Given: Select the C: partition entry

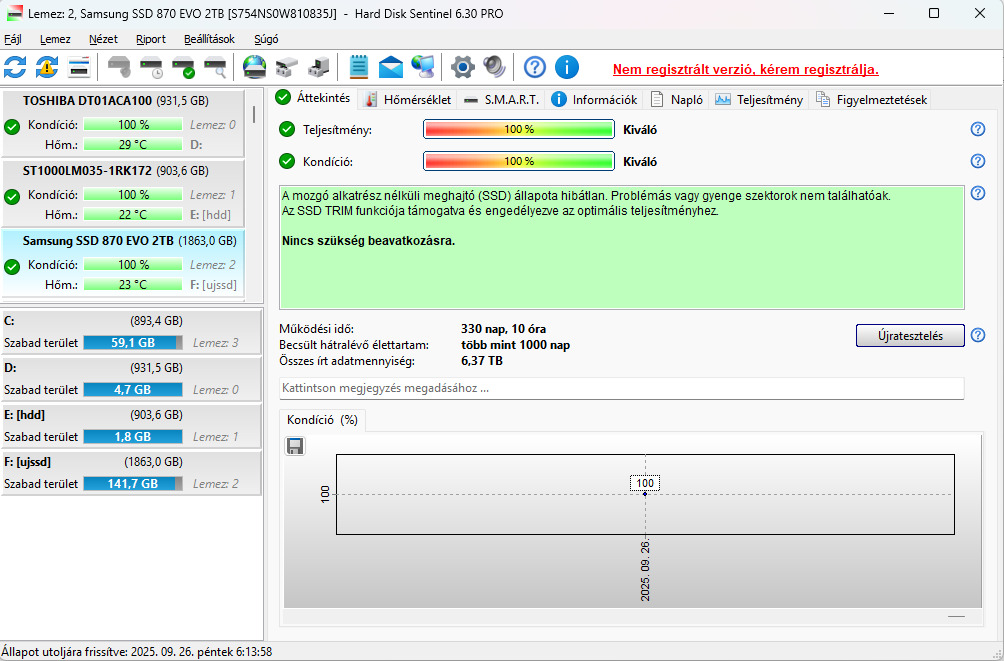Looking at the screenshot, I should point(131,332).
